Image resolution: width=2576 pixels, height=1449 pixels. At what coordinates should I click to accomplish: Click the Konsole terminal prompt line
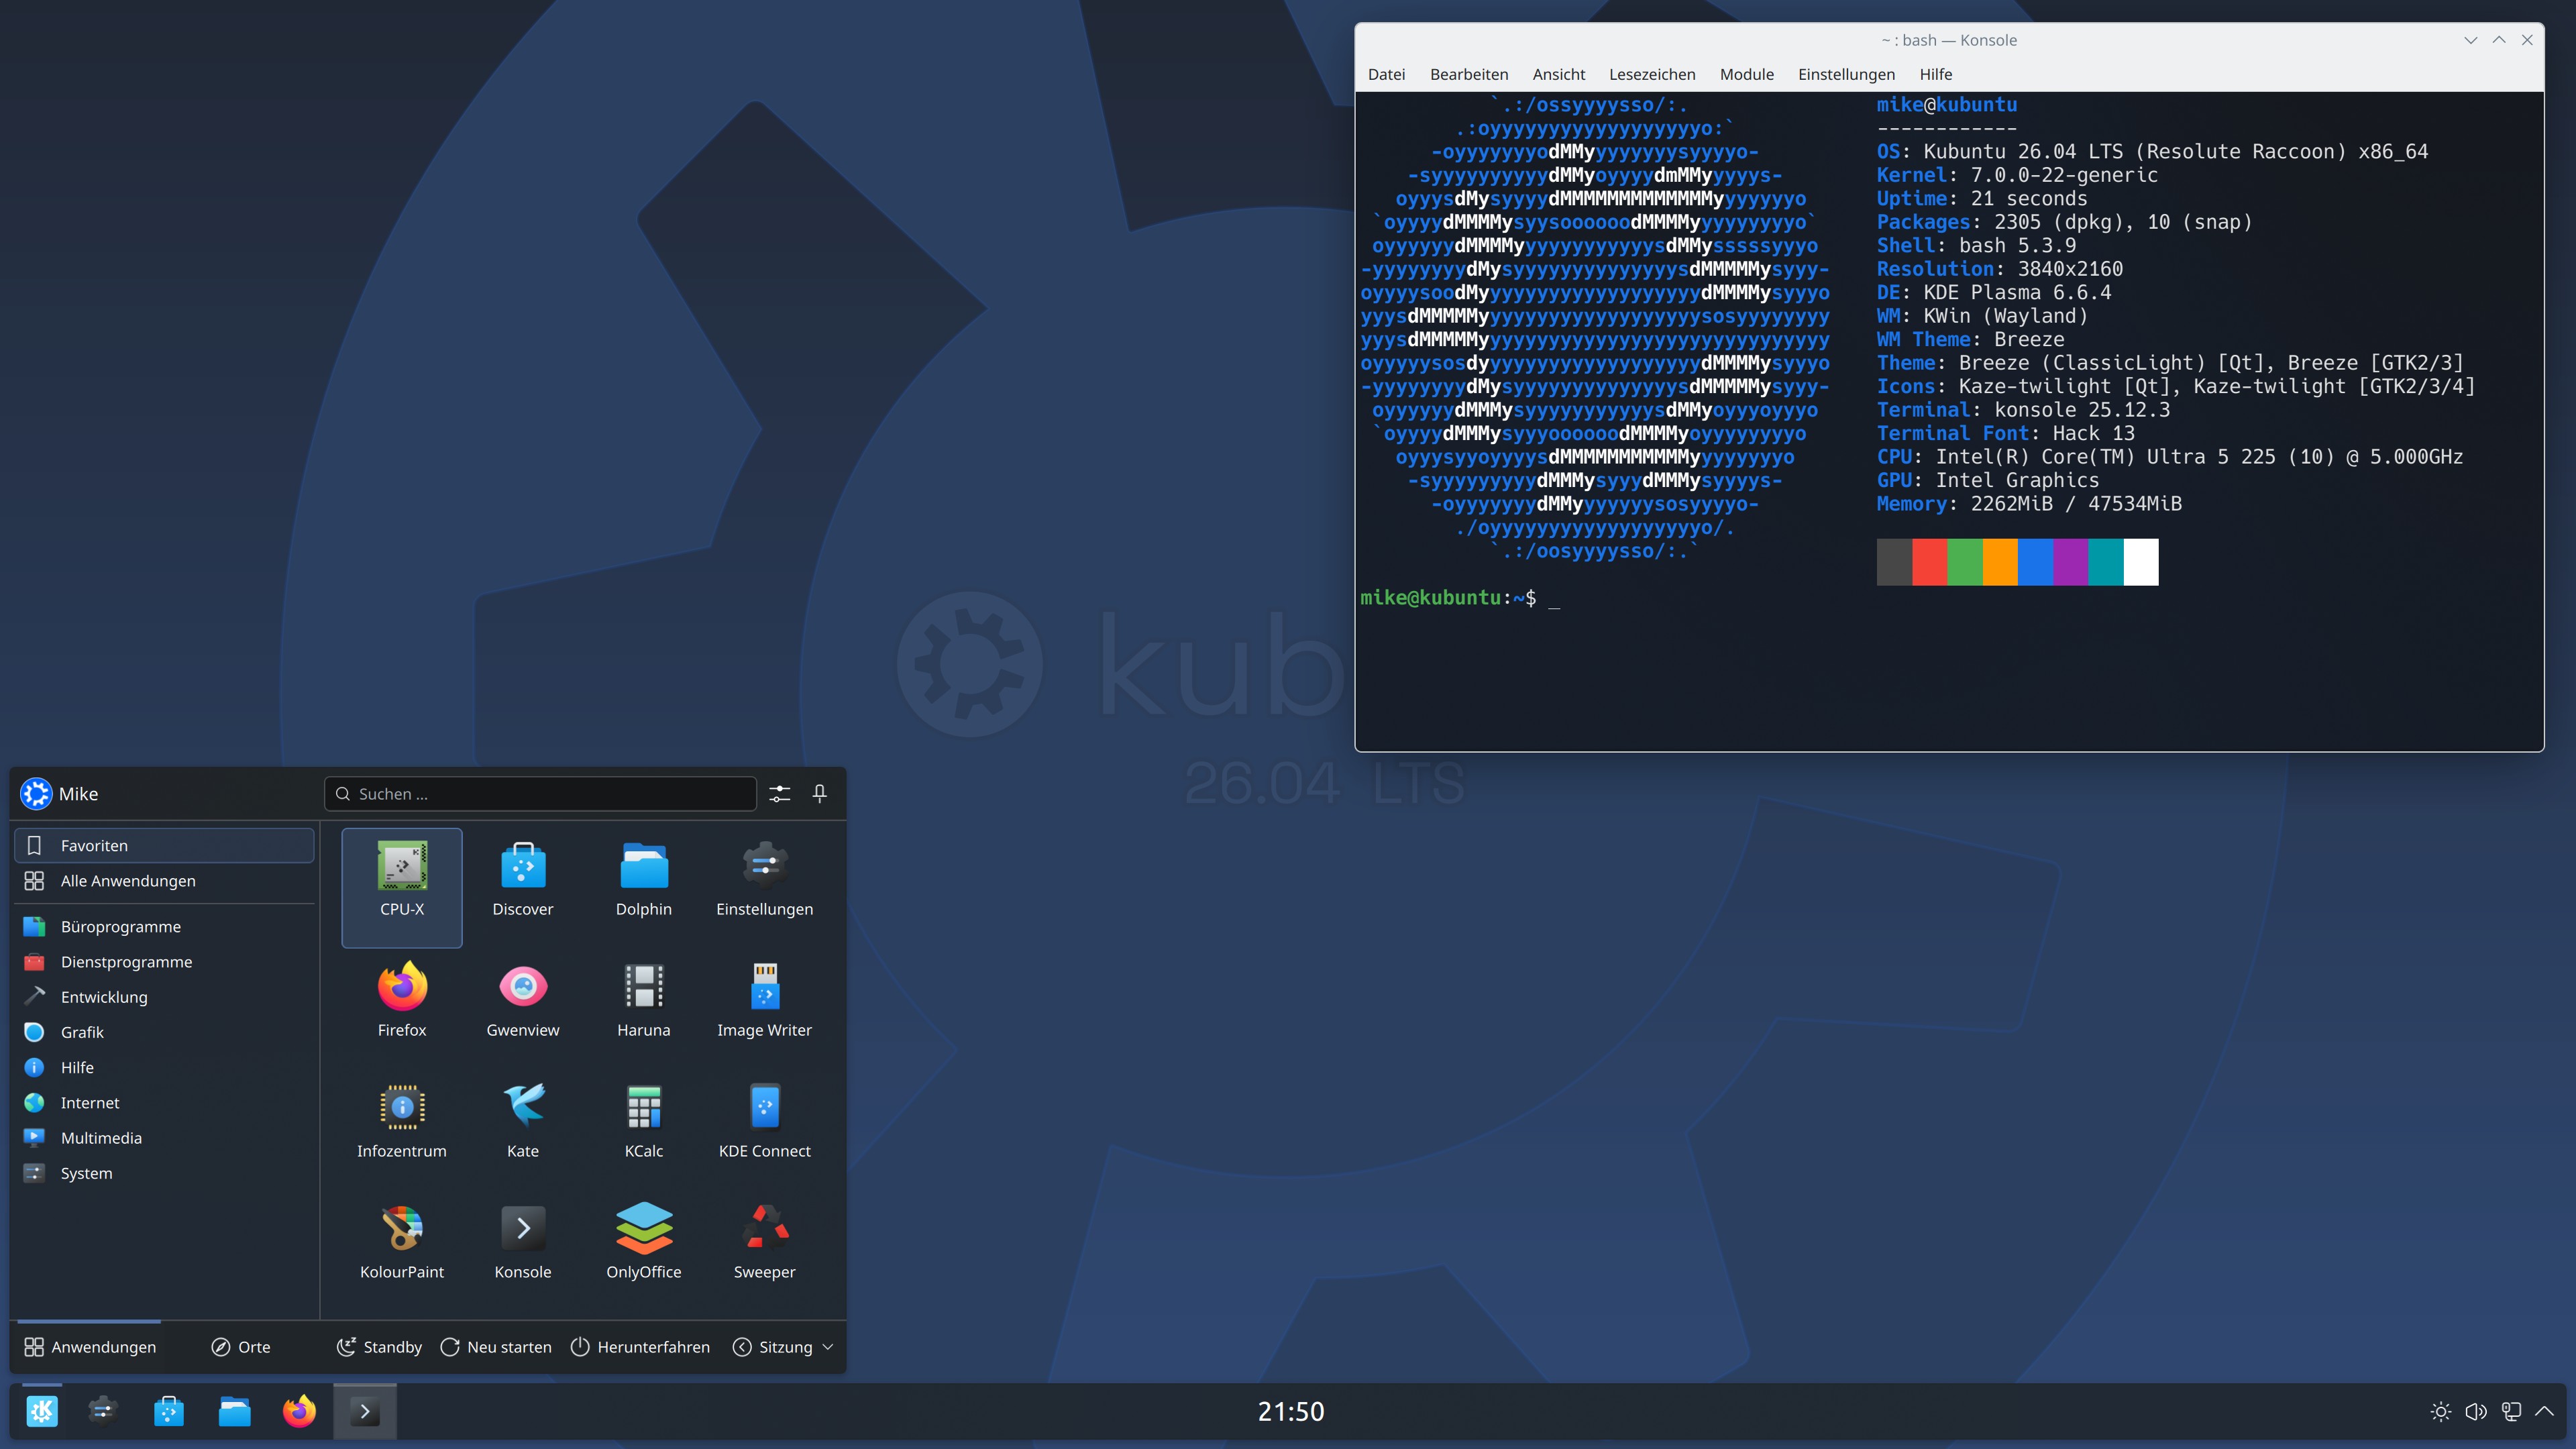pyautogui.click(x=1460, y=598)
